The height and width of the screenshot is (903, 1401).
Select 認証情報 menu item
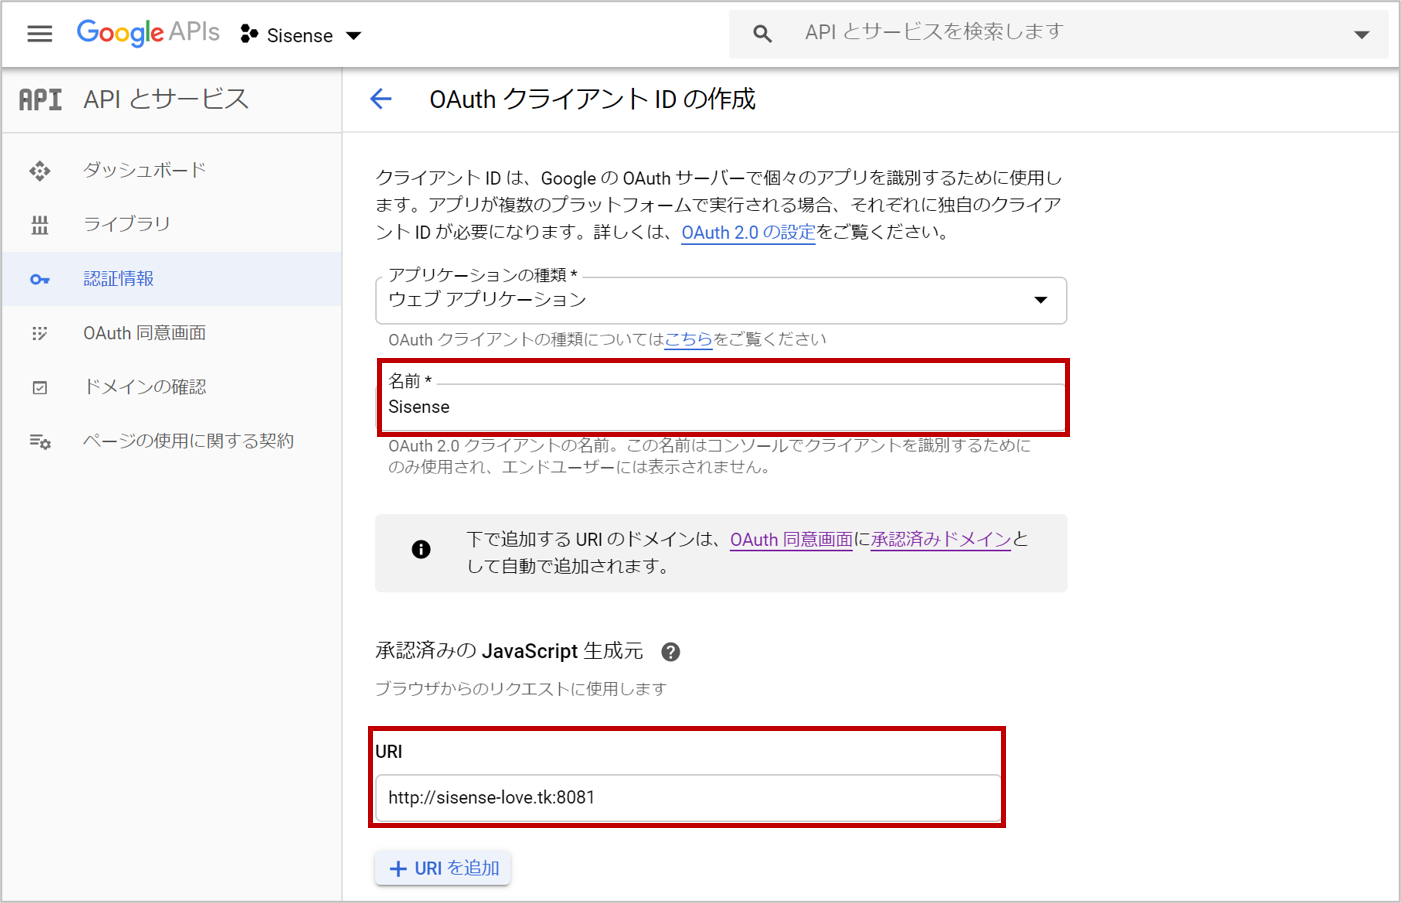(x=172, y=279)
